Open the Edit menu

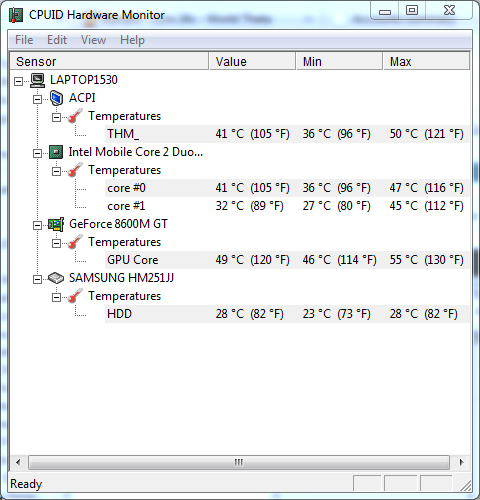coord(57,40)
